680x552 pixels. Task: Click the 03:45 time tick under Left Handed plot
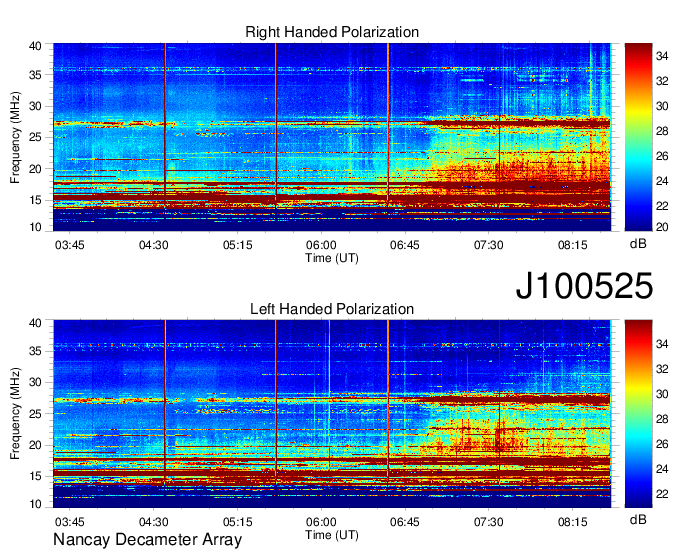(69, 522)
